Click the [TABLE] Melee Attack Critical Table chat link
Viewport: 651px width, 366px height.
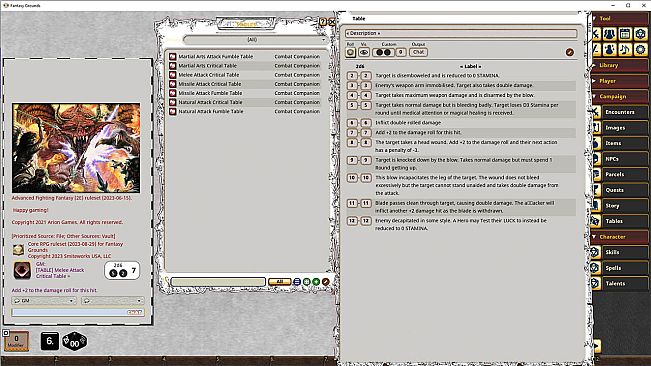coord(60,273)
